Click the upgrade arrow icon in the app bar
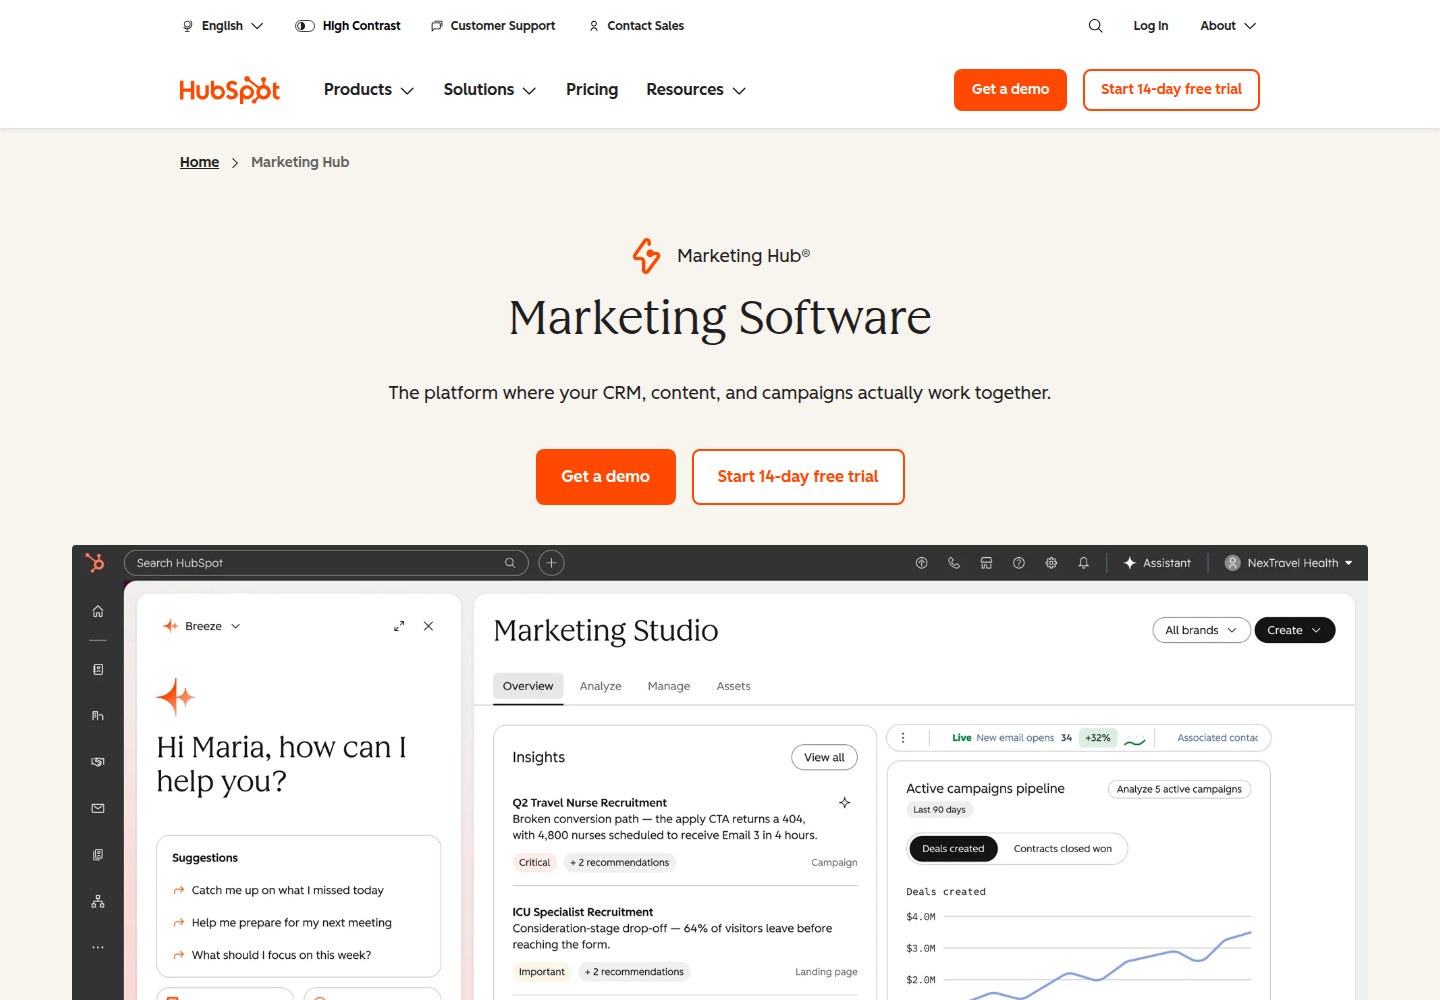 click(x=922, y=563)
